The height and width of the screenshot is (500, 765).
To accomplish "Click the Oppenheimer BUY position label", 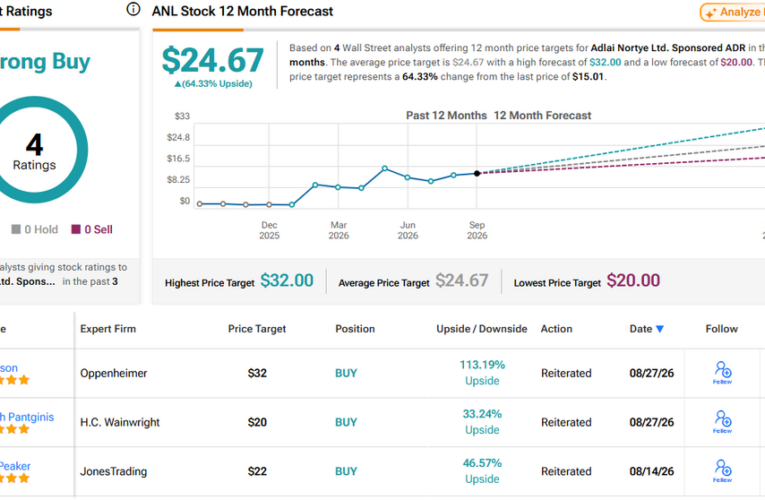I will point(346,374).
